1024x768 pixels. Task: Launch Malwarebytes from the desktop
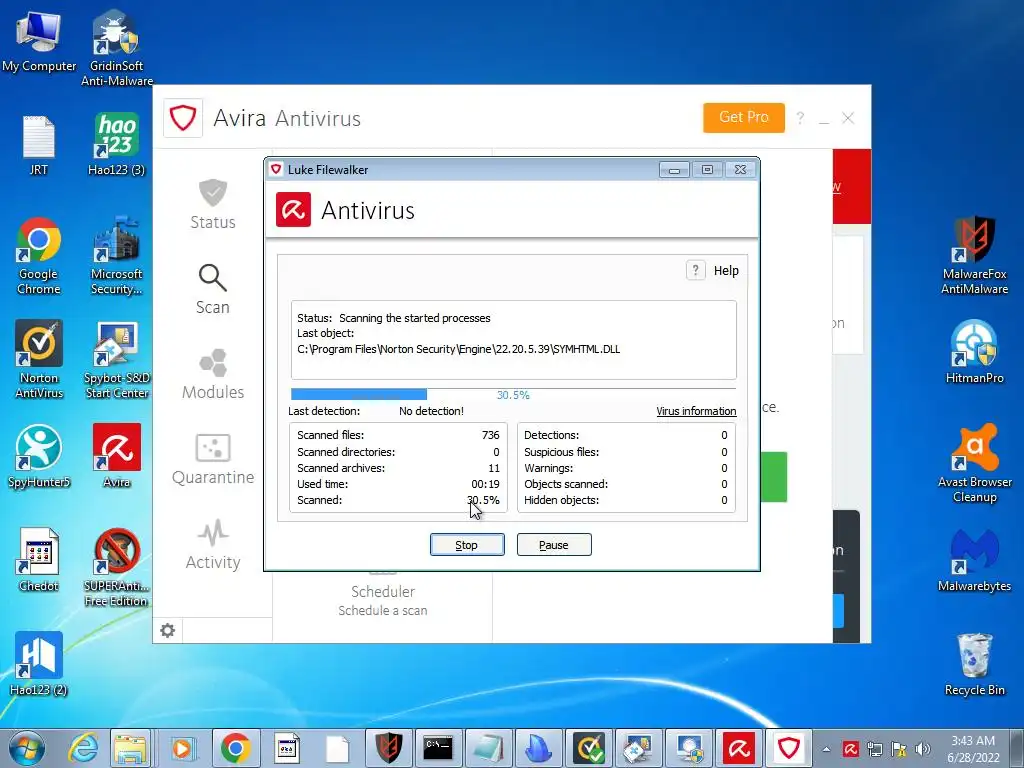pos(974,560)
